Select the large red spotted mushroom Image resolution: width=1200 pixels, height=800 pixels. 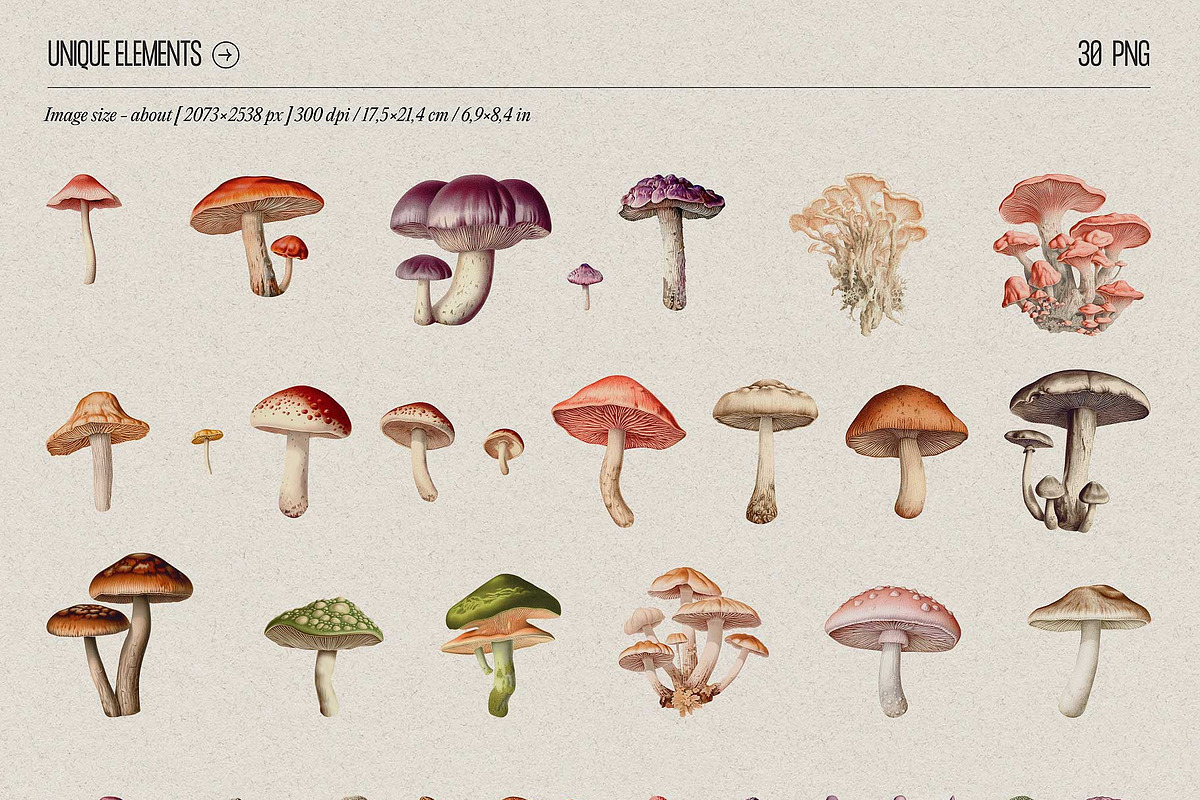[300, 451]
